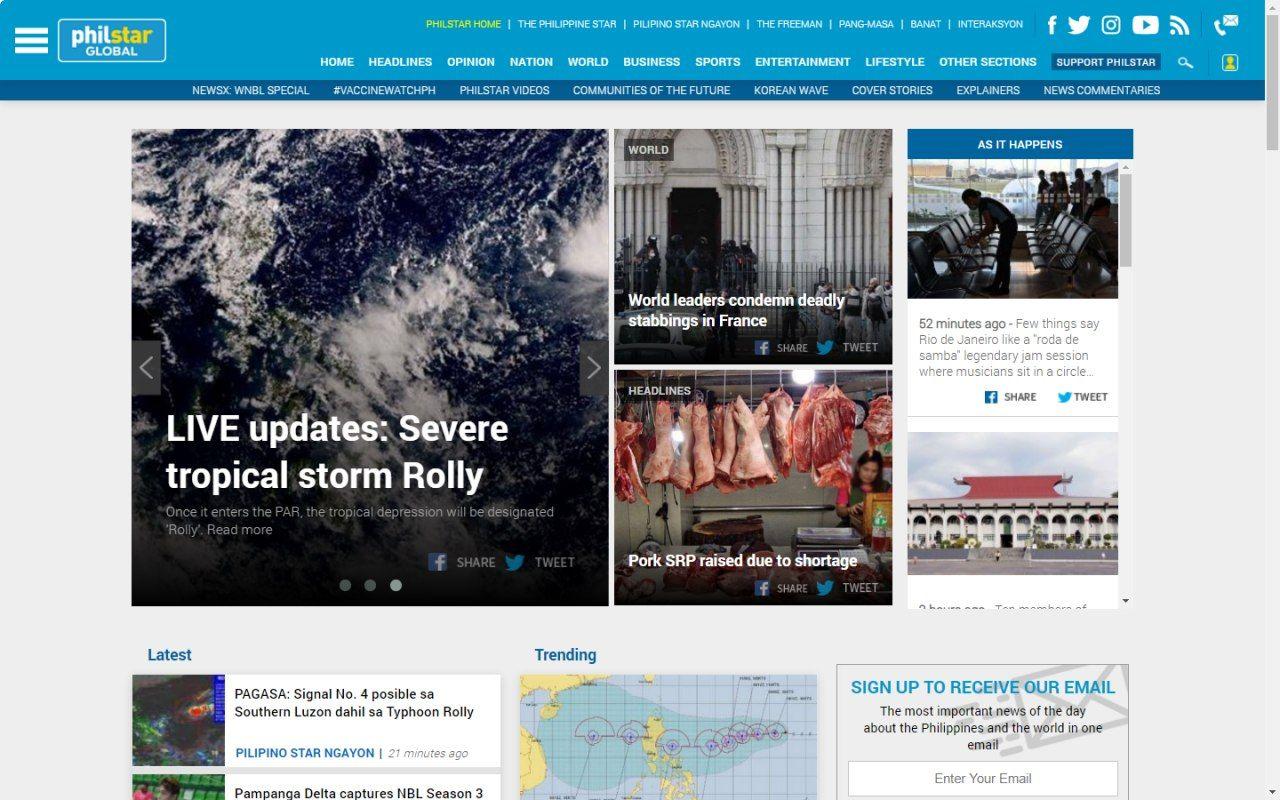1280x800 pixels.
Task: Click the Enter Your Email field
Action: (982, 778)
